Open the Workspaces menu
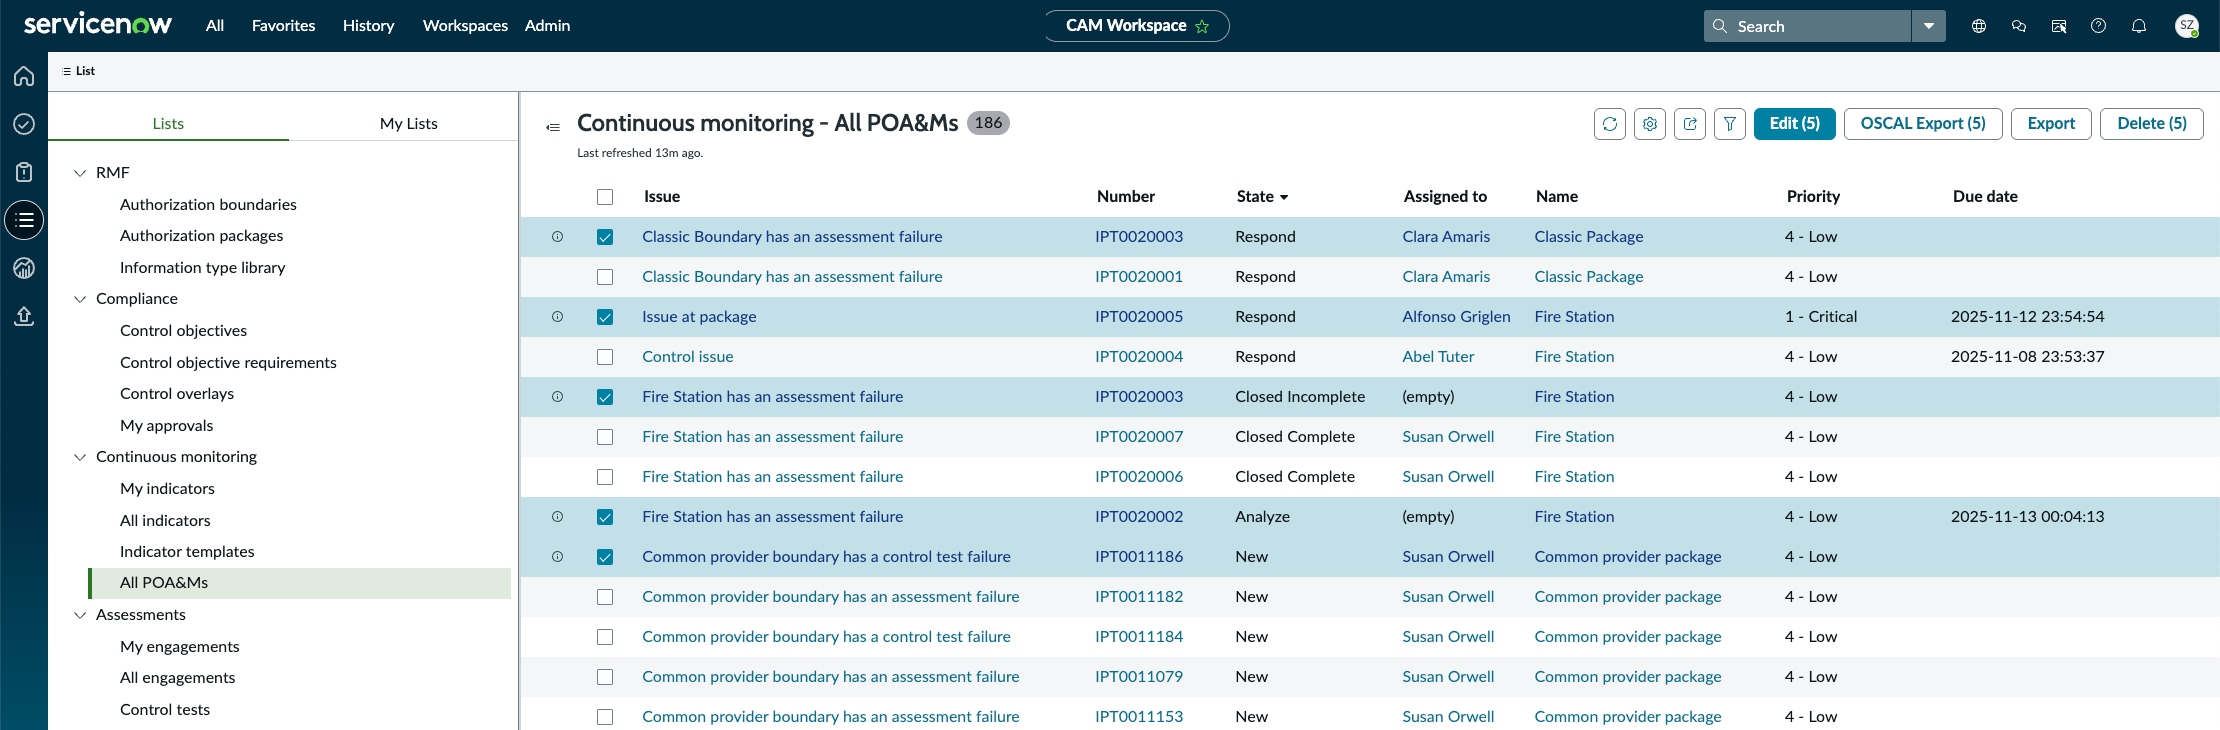The height and width of the screenshot is (730, 2220). click(x=465, y=26)
